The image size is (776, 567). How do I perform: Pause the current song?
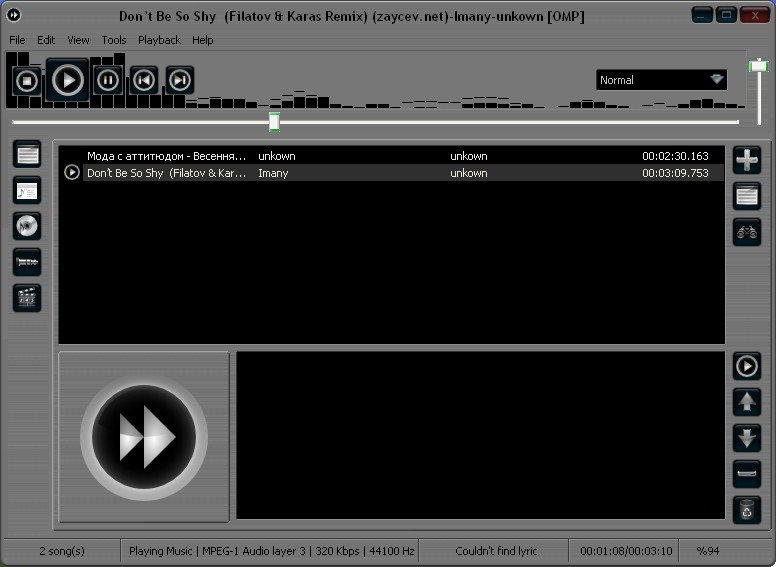108,80
